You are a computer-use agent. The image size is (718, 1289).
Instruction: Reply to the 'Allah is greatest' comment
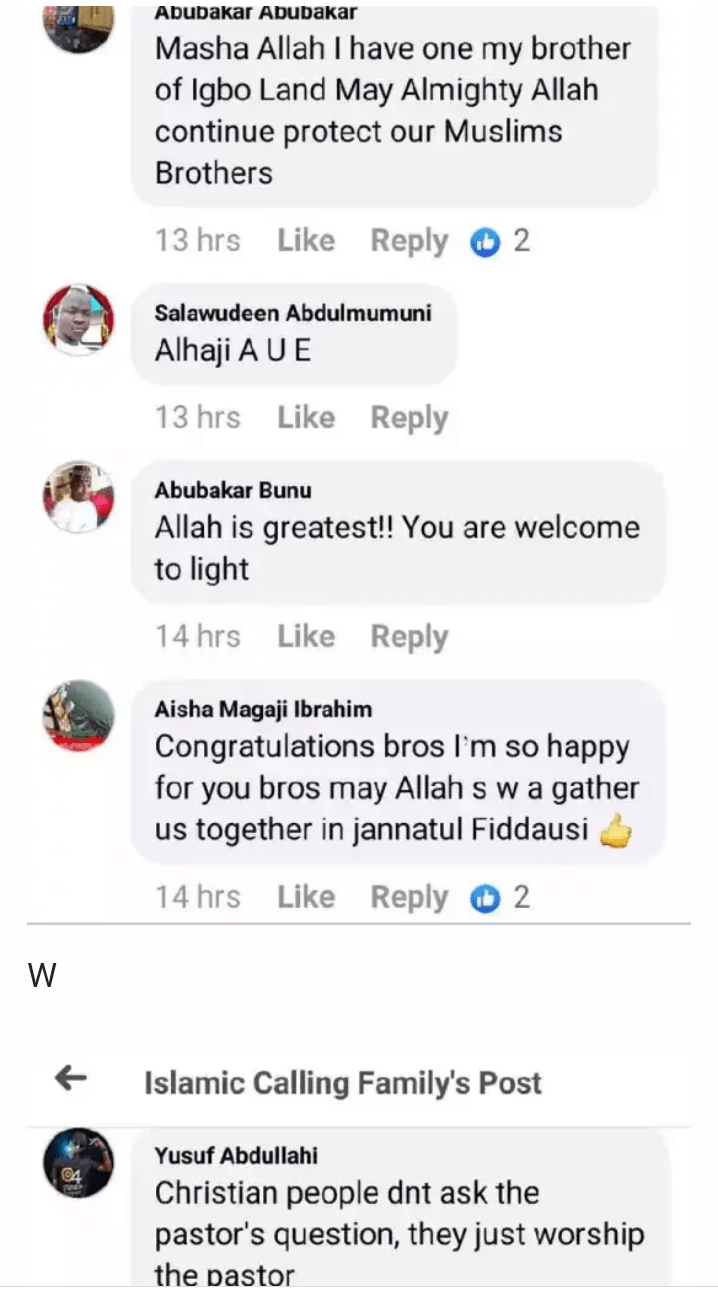coord(409,635)
